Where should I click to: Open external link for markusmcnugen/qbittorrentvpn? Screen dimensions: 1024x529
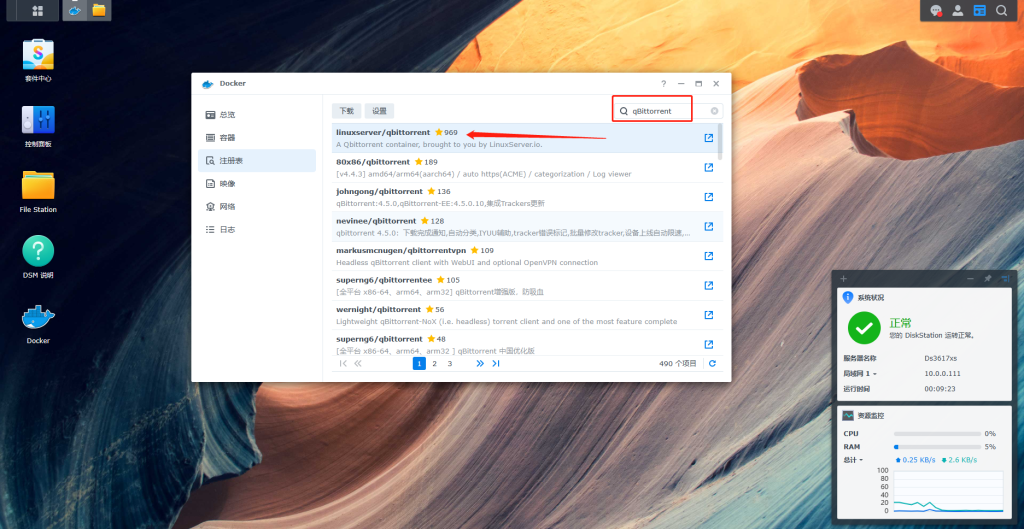[709, 255]
